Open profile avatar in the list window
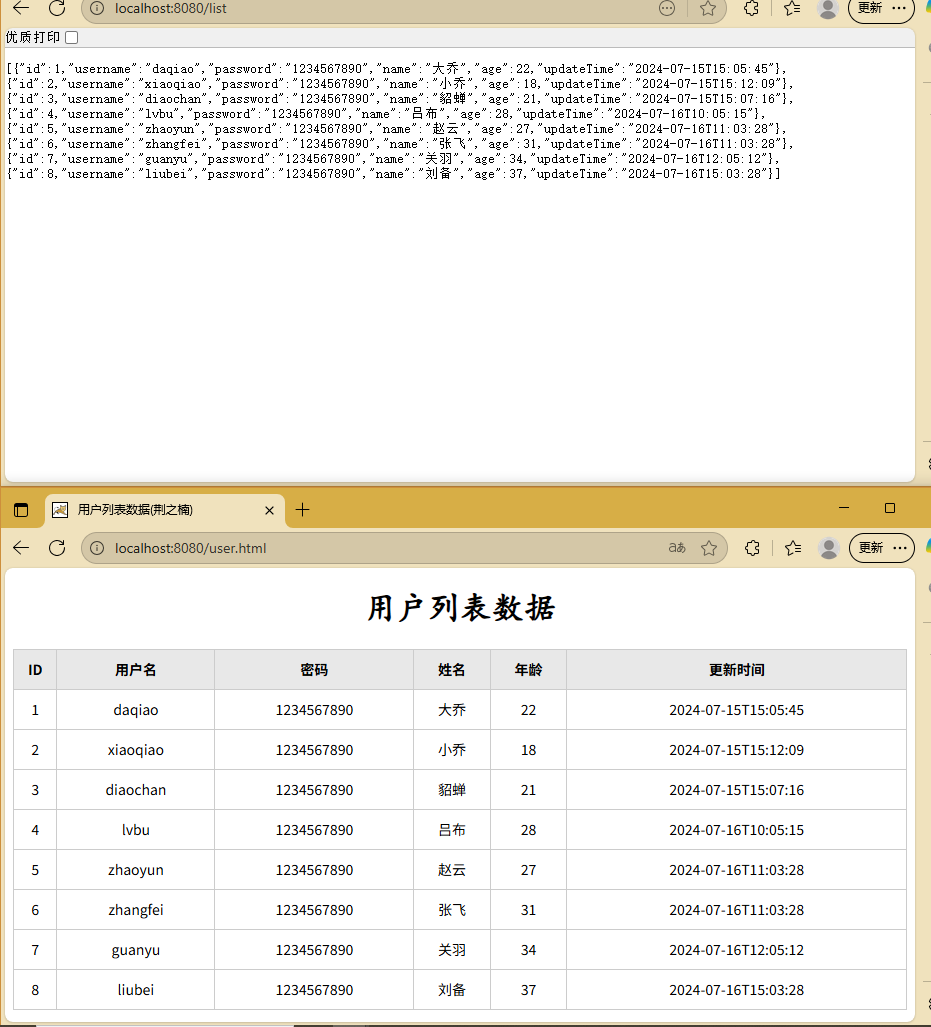The width and height of the screenshot is (931, 1027). [828, 9]
